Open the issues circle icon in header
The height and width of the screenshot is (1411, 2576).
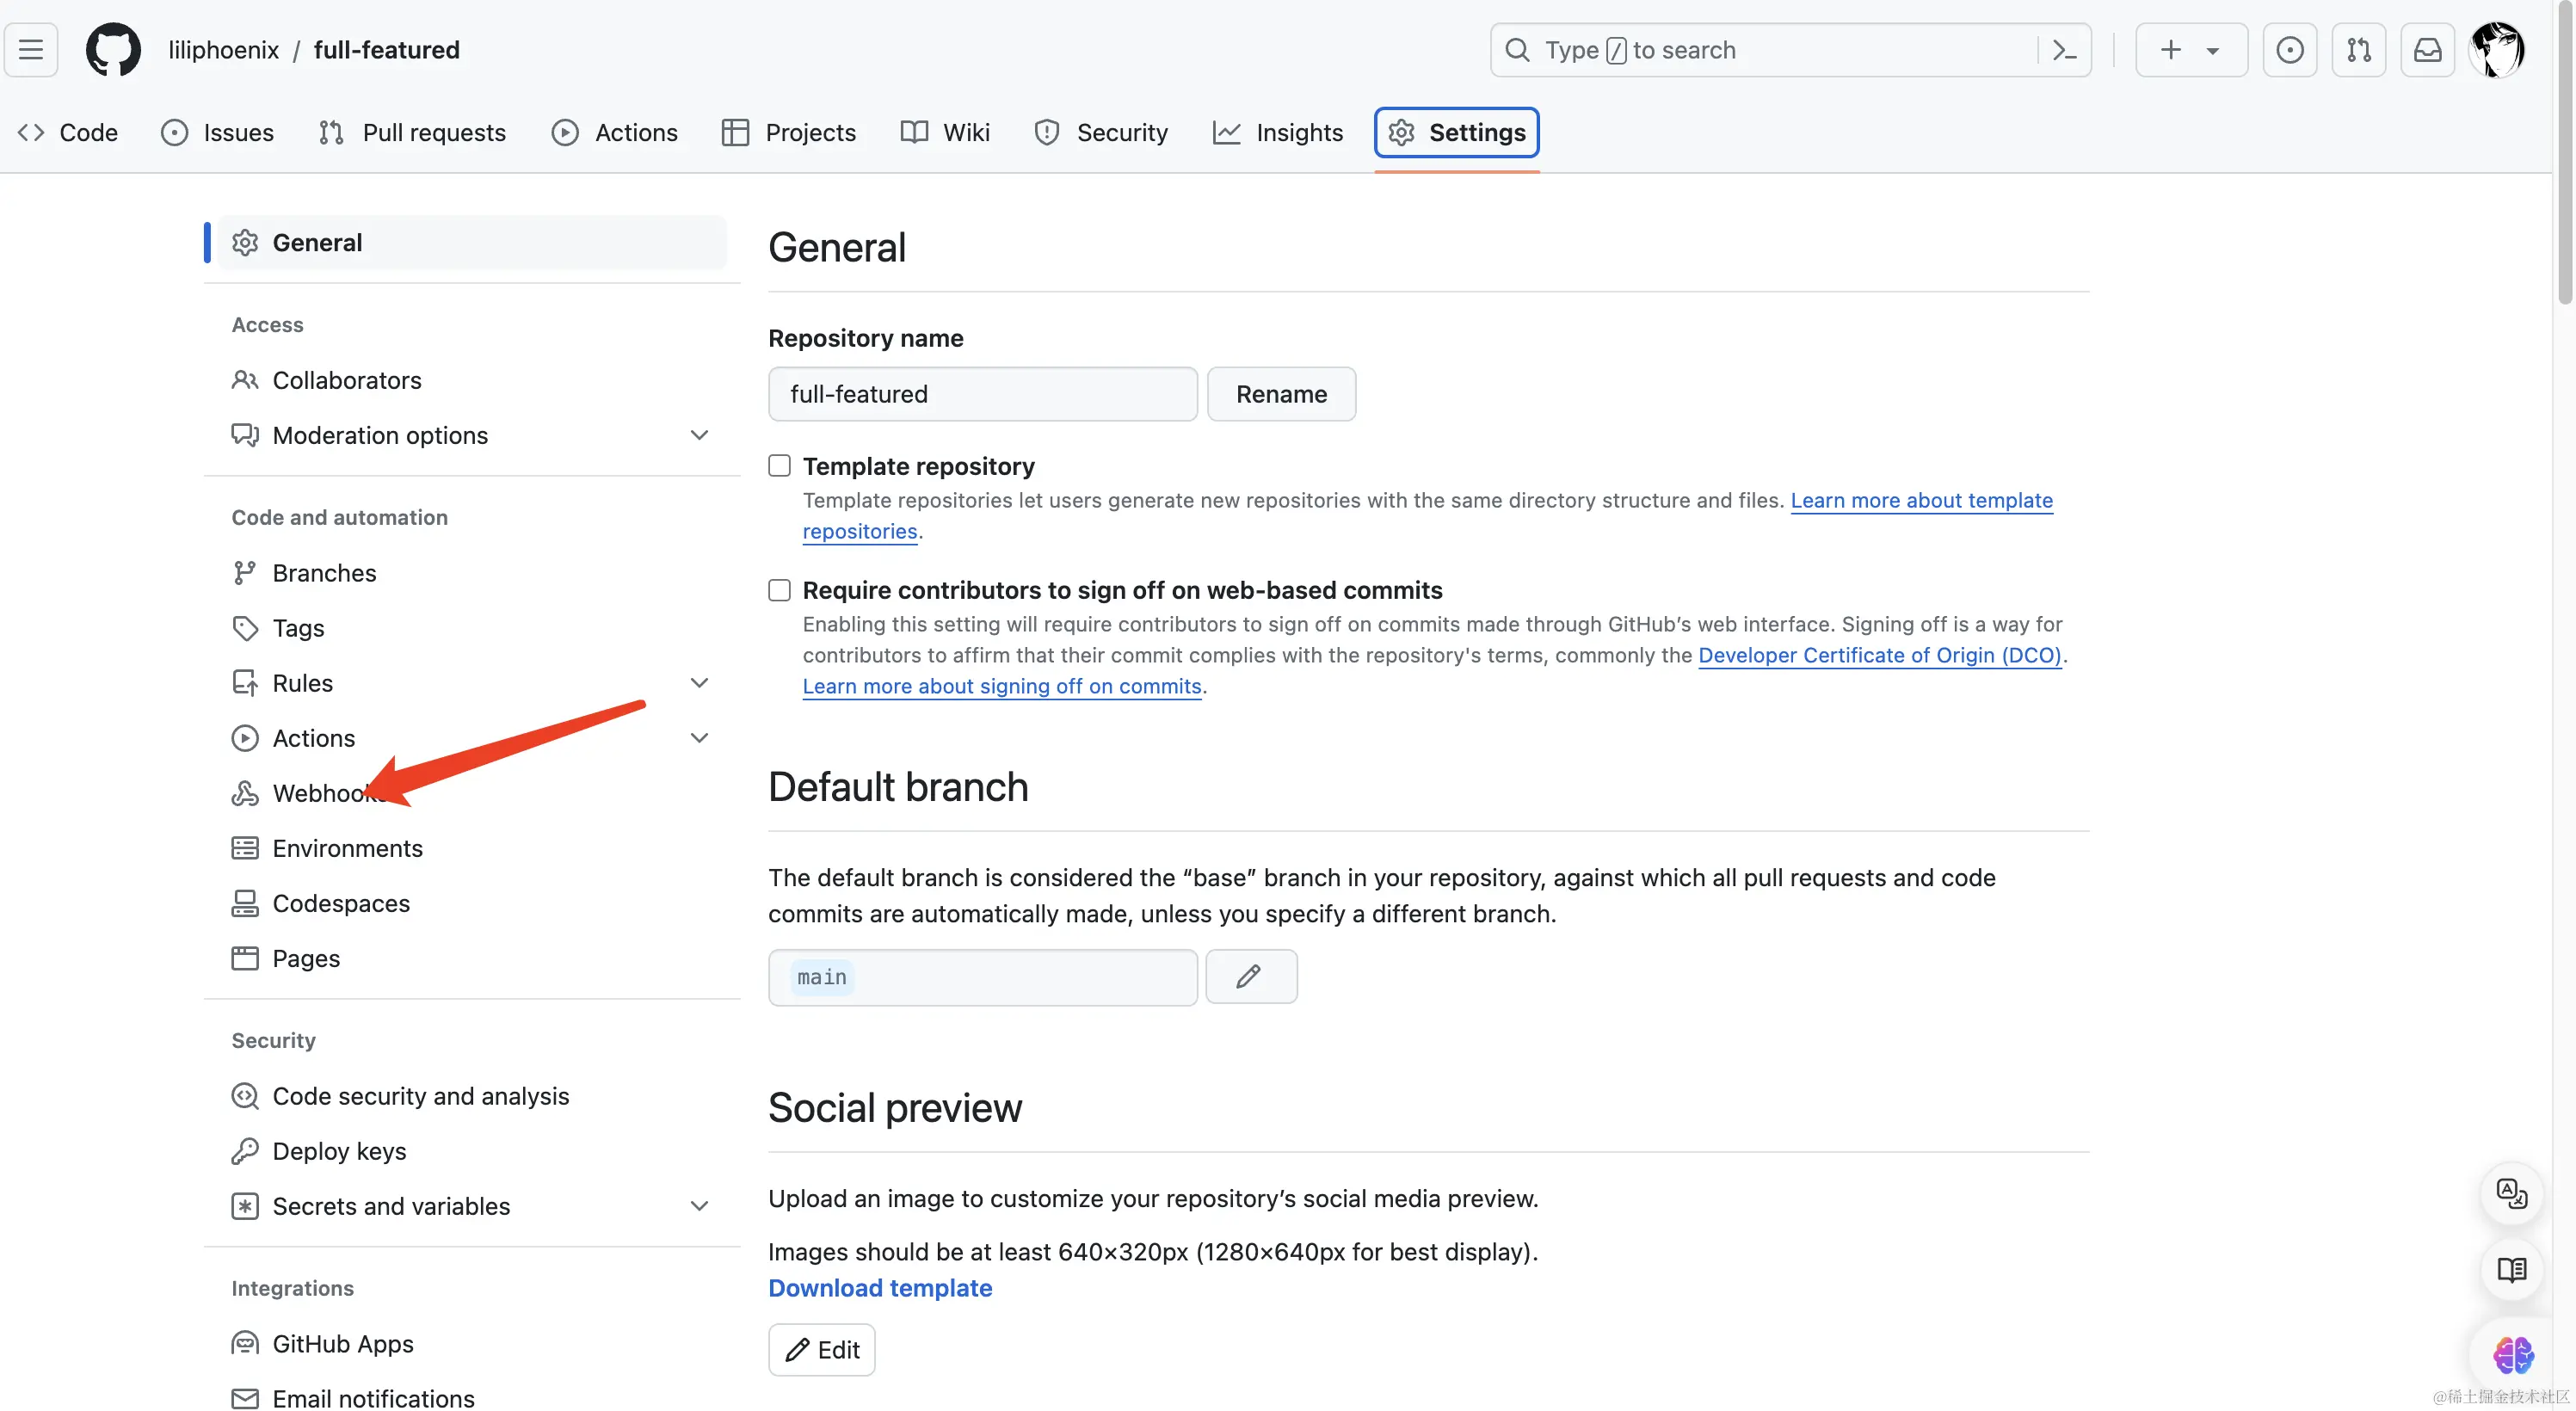coord(2289,49)
